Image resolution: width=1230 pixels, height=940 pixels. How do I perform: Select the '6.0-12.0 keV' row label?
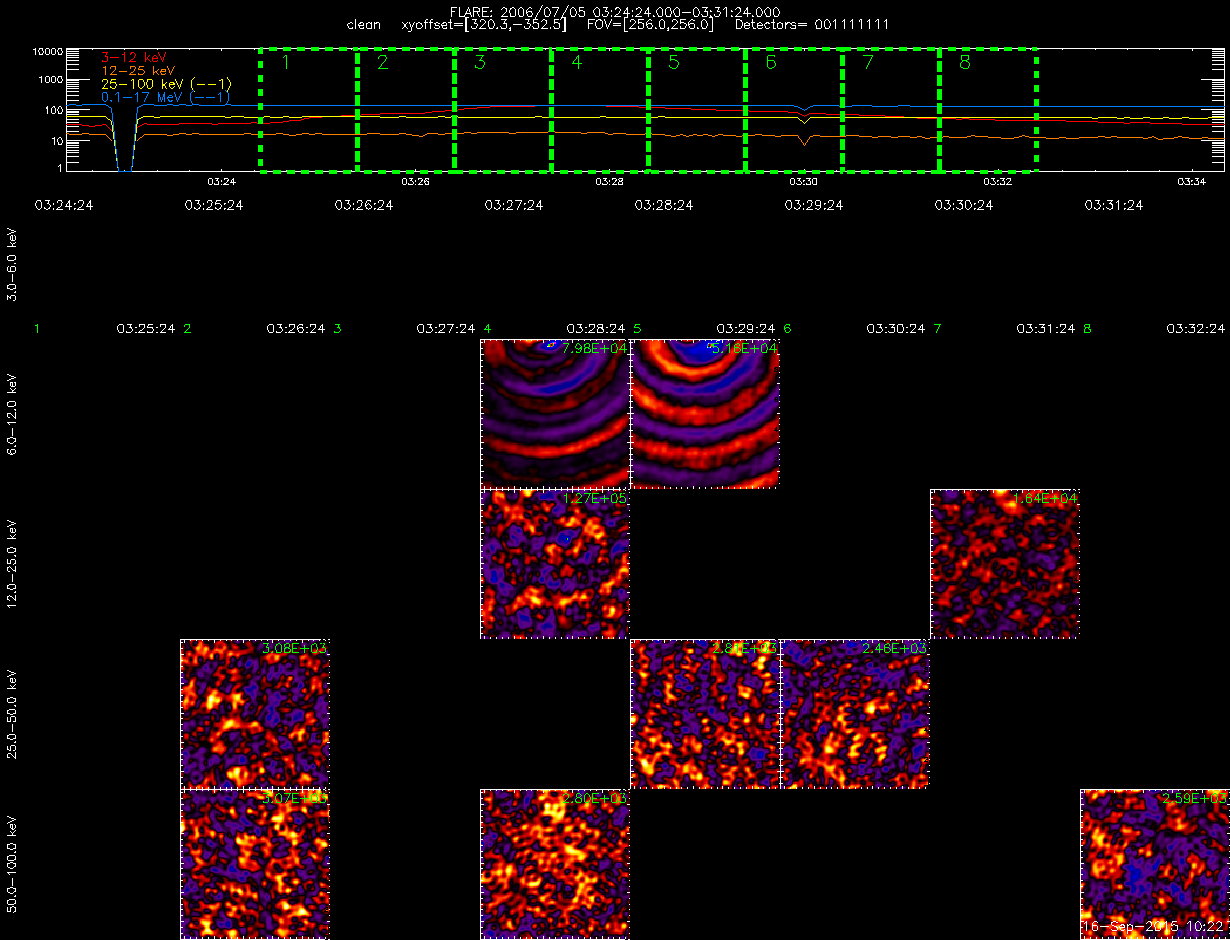[x=12, y=415]
